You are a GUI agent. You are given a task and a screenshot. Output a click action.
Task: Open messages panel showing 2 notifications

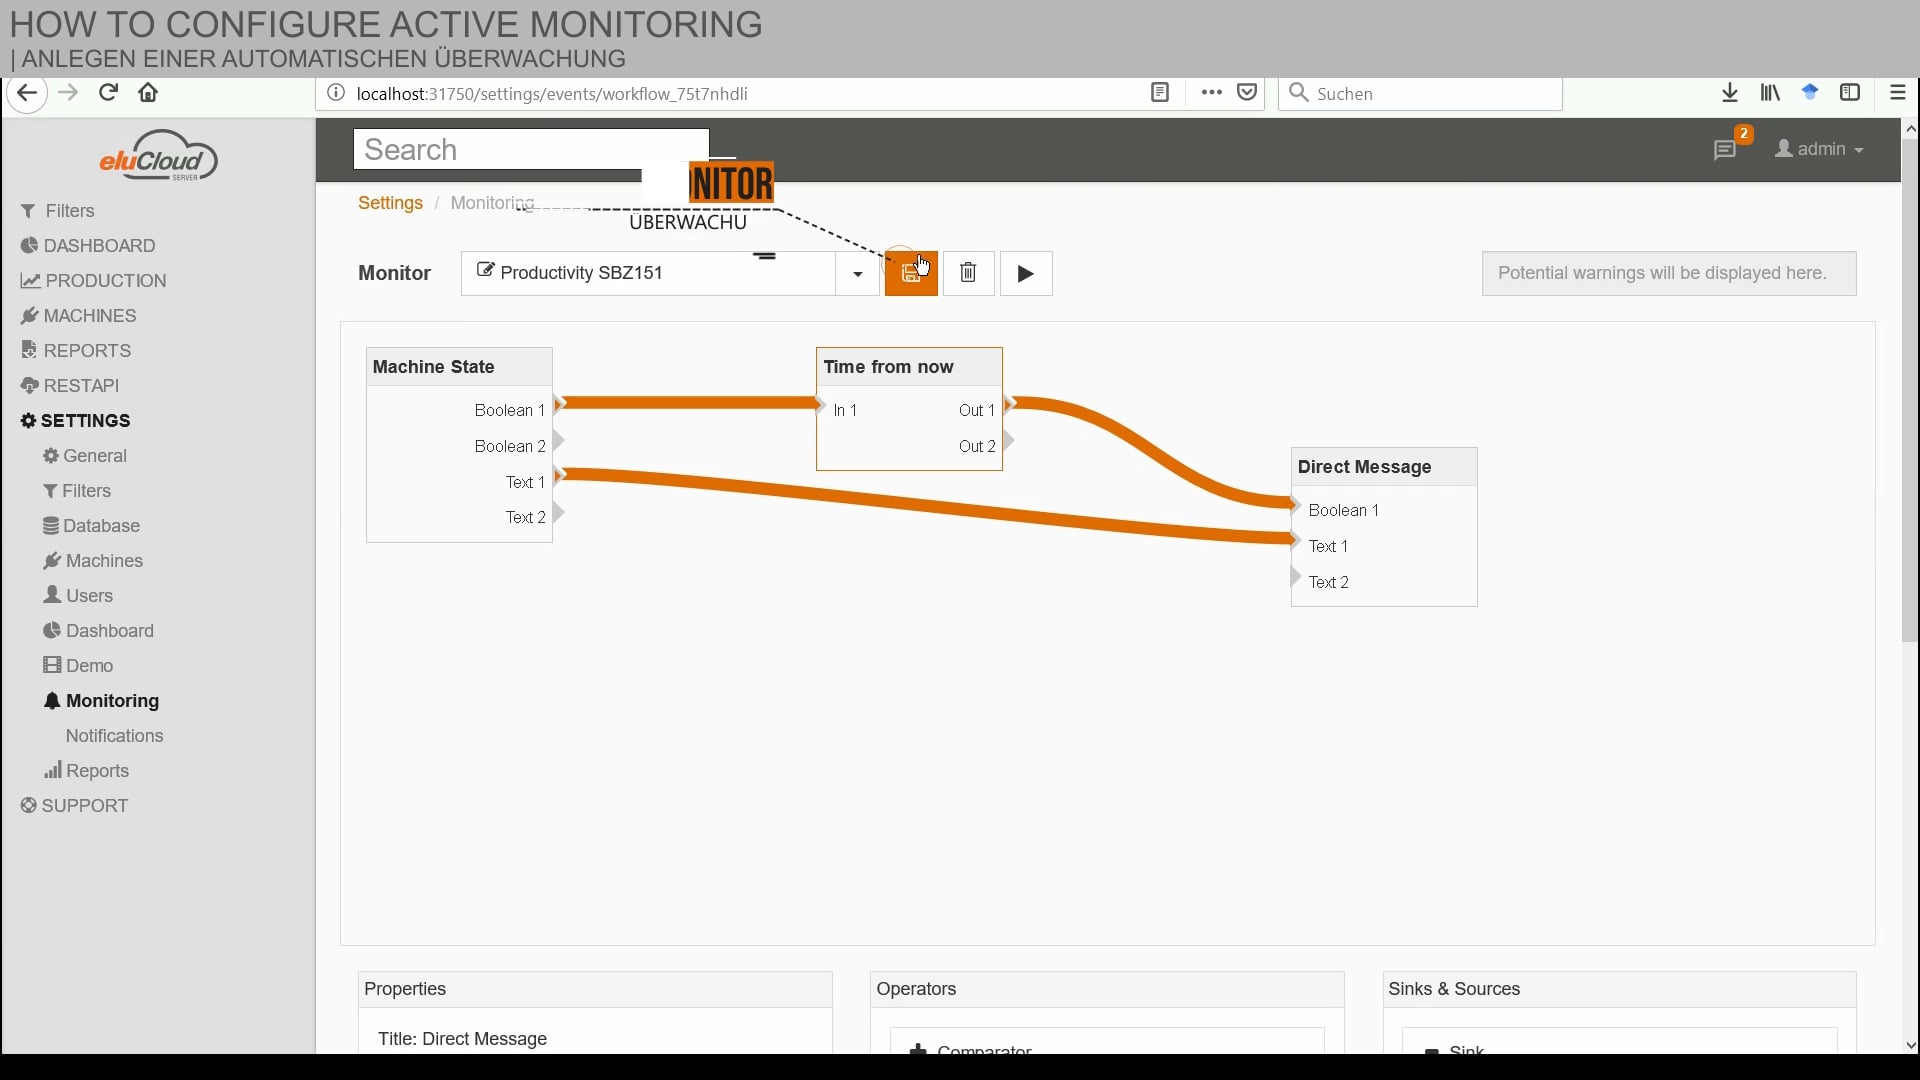[x=1727, y=150]
